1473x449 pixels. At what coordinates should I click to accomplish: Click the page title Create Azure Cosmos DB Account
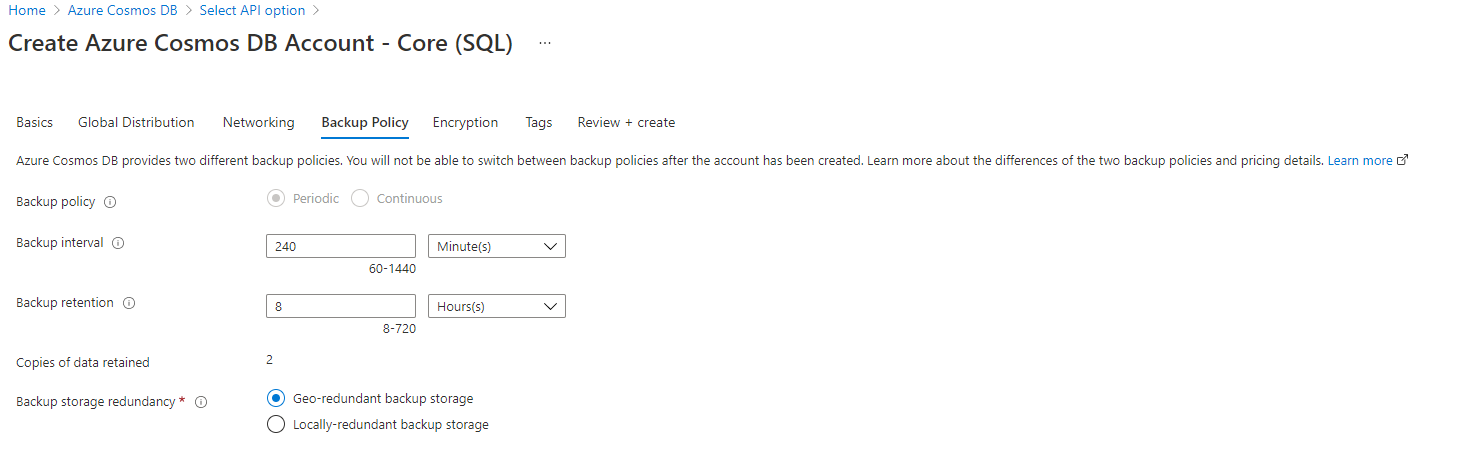[260, 44]
